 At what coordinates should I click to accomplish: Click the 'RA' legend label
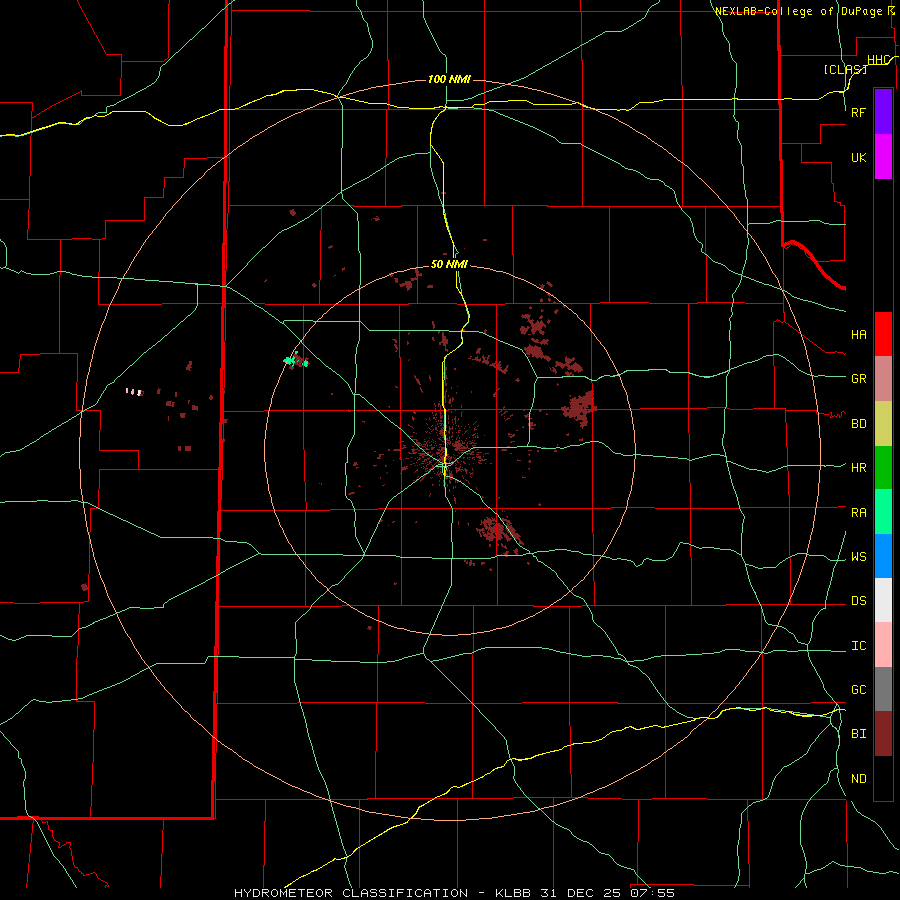coord(859,513)
